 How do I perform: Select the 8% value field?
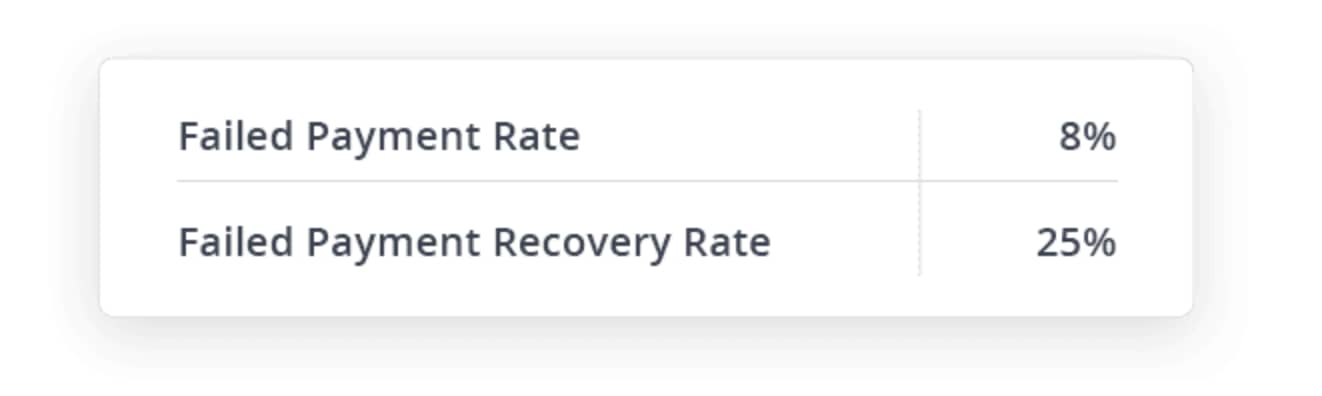tap(1087, 137)
